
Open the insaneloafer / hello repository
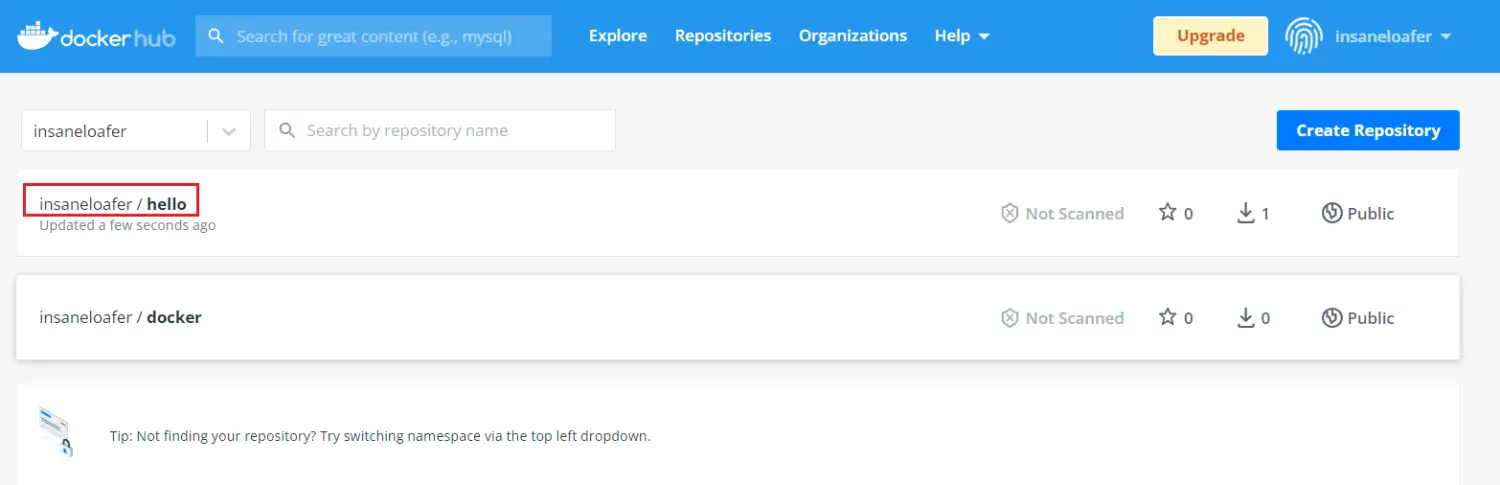113,204
